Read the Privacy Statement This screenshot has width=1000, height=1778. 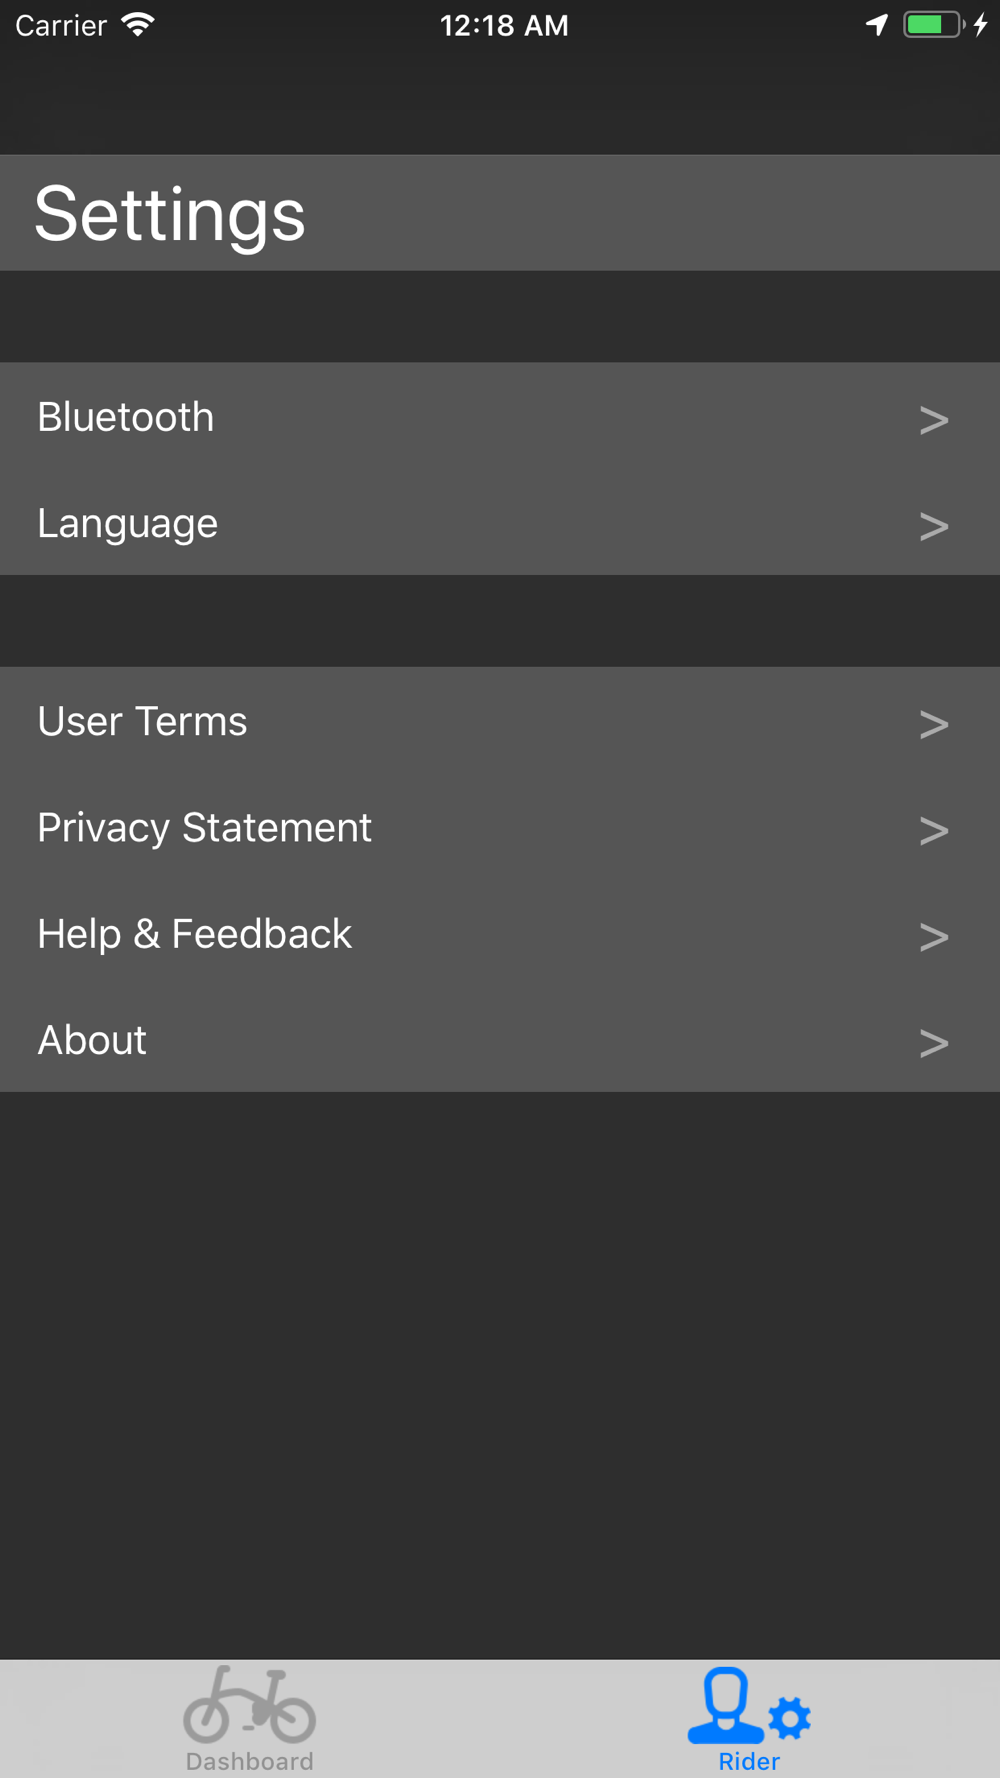click(x=205, y=828)
